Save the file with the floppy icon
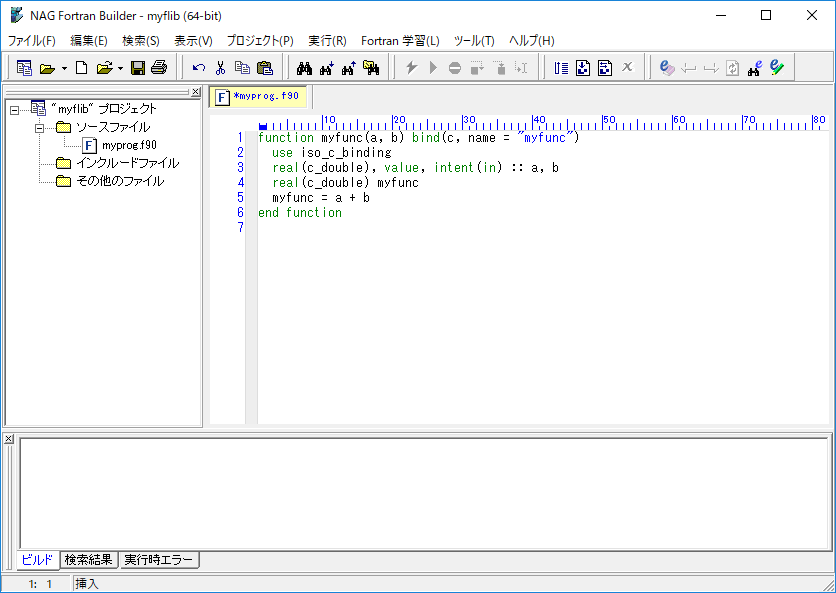Viewport: 836px width, 593px height. point(138,68)
